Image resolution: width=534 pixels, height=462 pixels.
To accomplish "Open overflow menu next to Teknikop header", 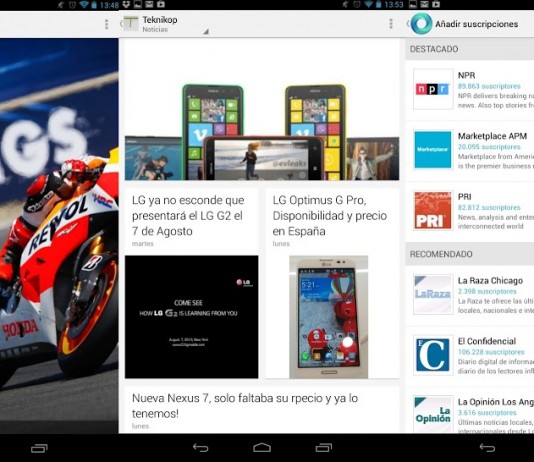I will pos(391,23).
